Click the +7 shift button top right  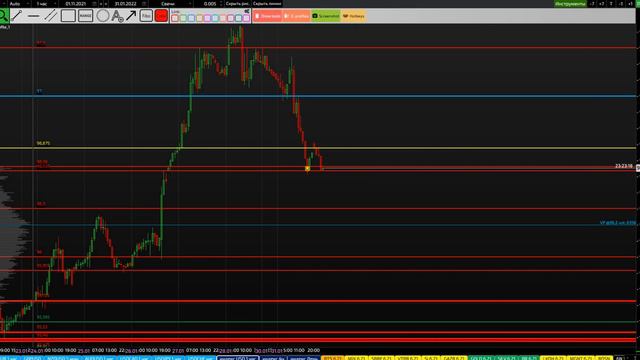click(x=601, y=4)
